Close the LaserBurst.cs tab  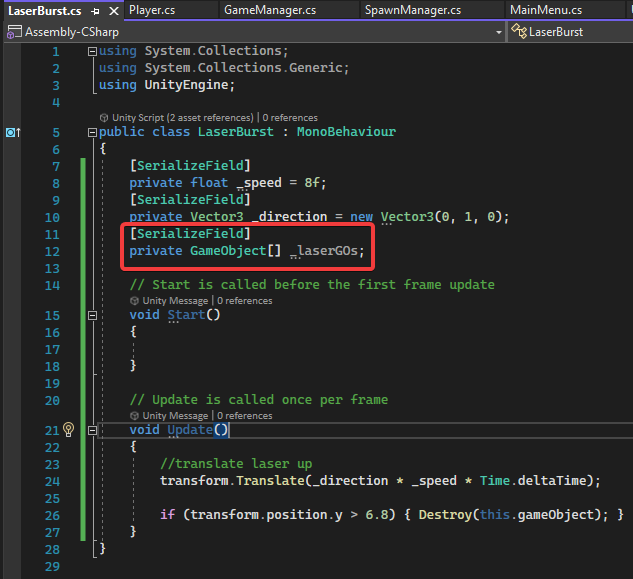coord(114,11)
